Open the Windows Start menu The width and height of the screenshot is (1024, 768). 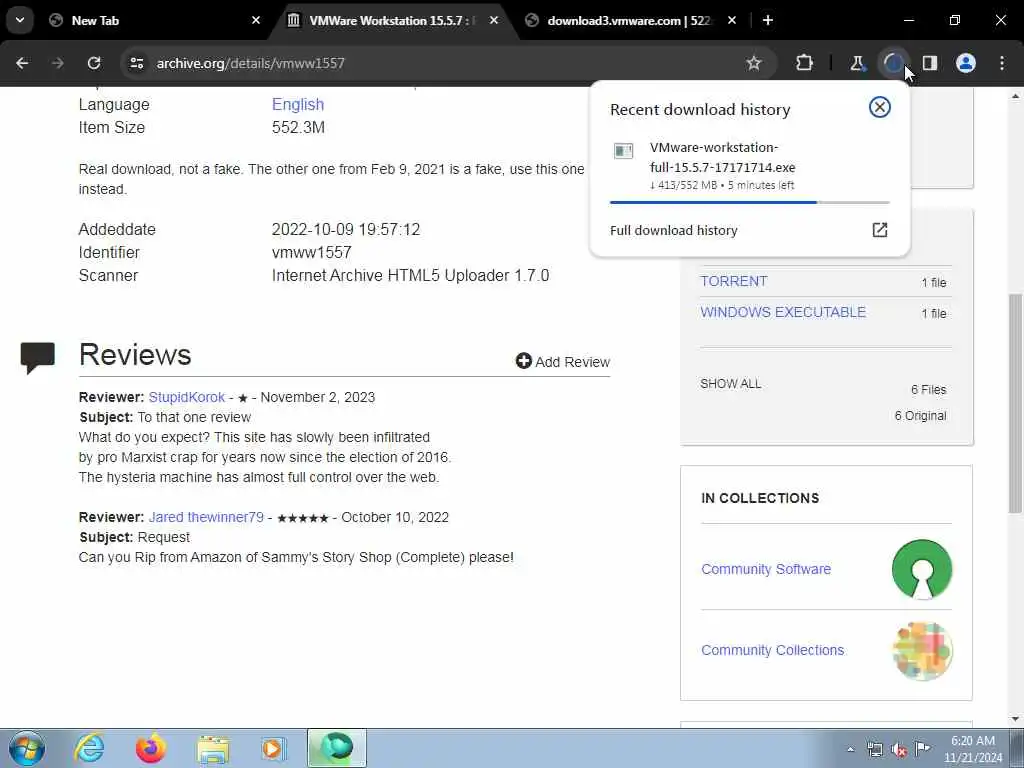(x=27, y=748)
